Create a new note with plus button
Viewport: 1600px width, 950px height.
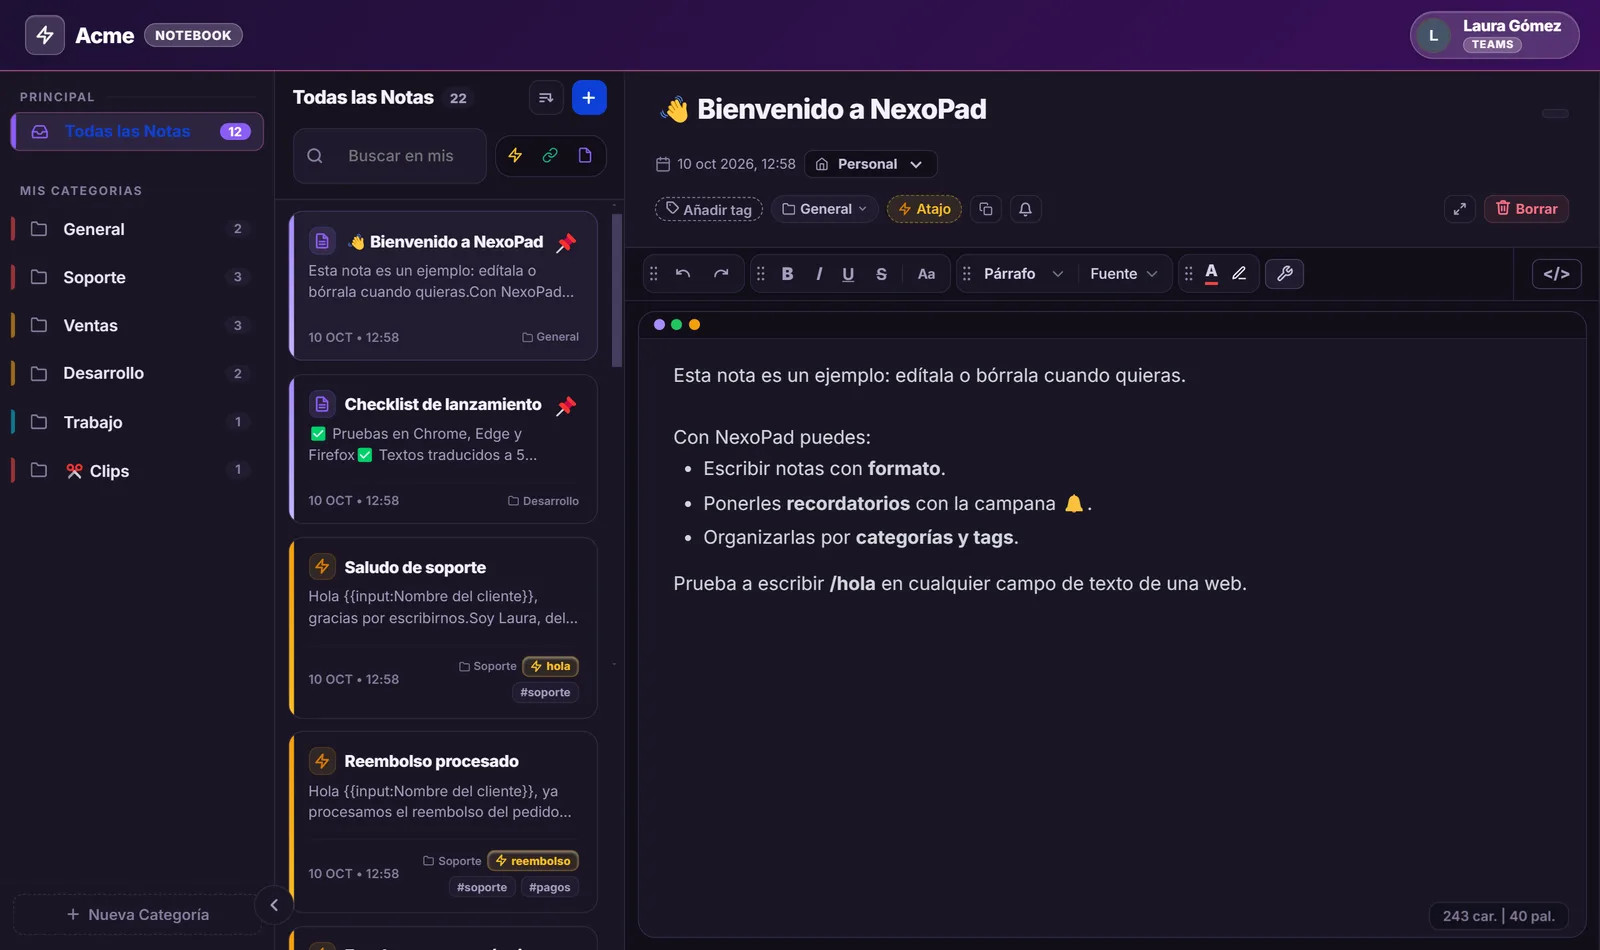click(589, 97)
